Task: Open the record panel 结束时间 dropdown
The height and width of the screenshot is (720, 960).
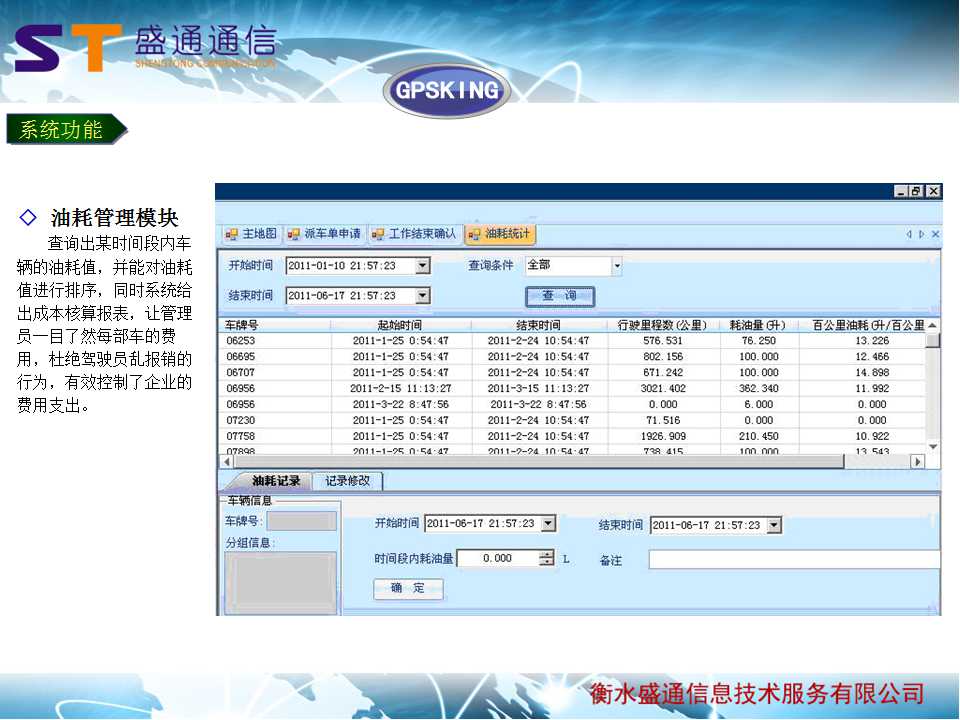Action: pos(773,525)
